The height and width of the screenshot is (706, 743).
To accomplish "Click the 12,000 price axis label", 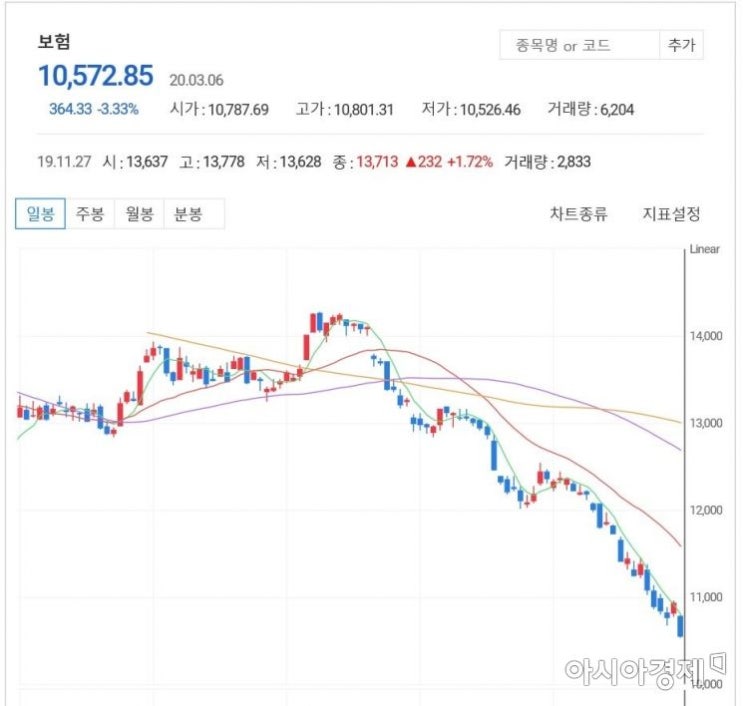I will pyautogui.click(x=706, y=510).
